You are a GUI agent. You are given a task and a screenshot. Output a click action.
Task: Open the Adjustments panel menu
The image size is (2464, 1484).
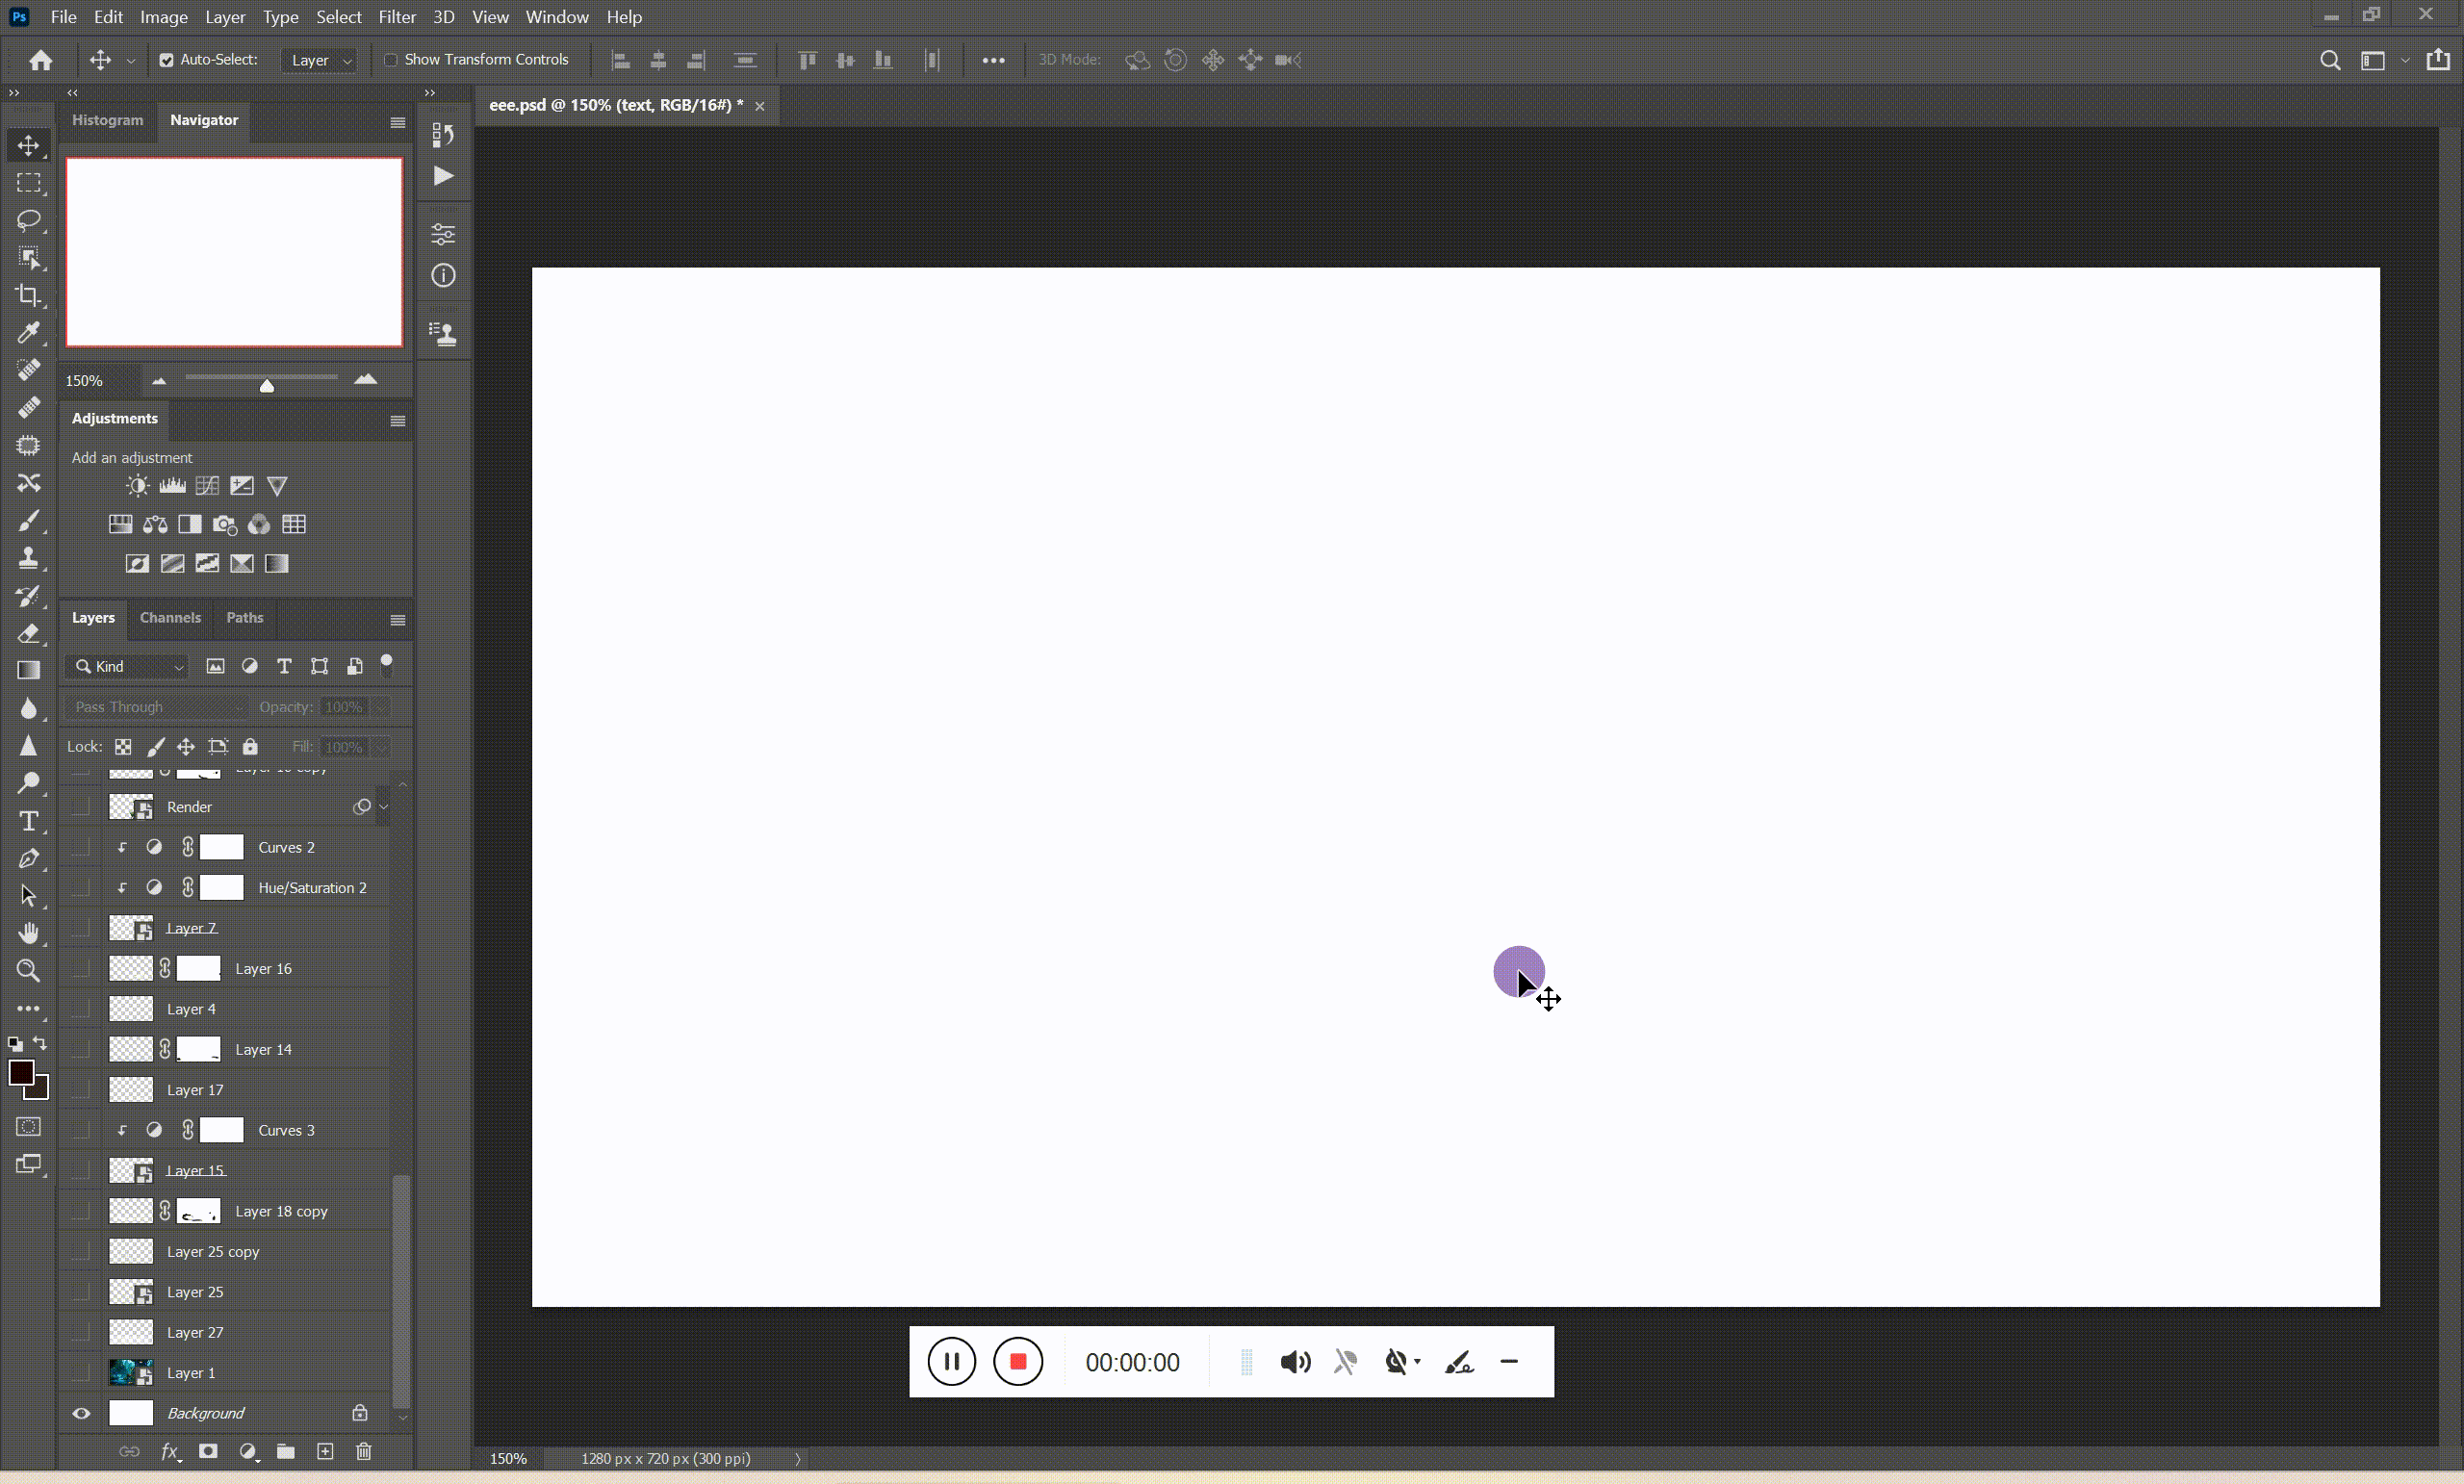[x=398, y=421]
